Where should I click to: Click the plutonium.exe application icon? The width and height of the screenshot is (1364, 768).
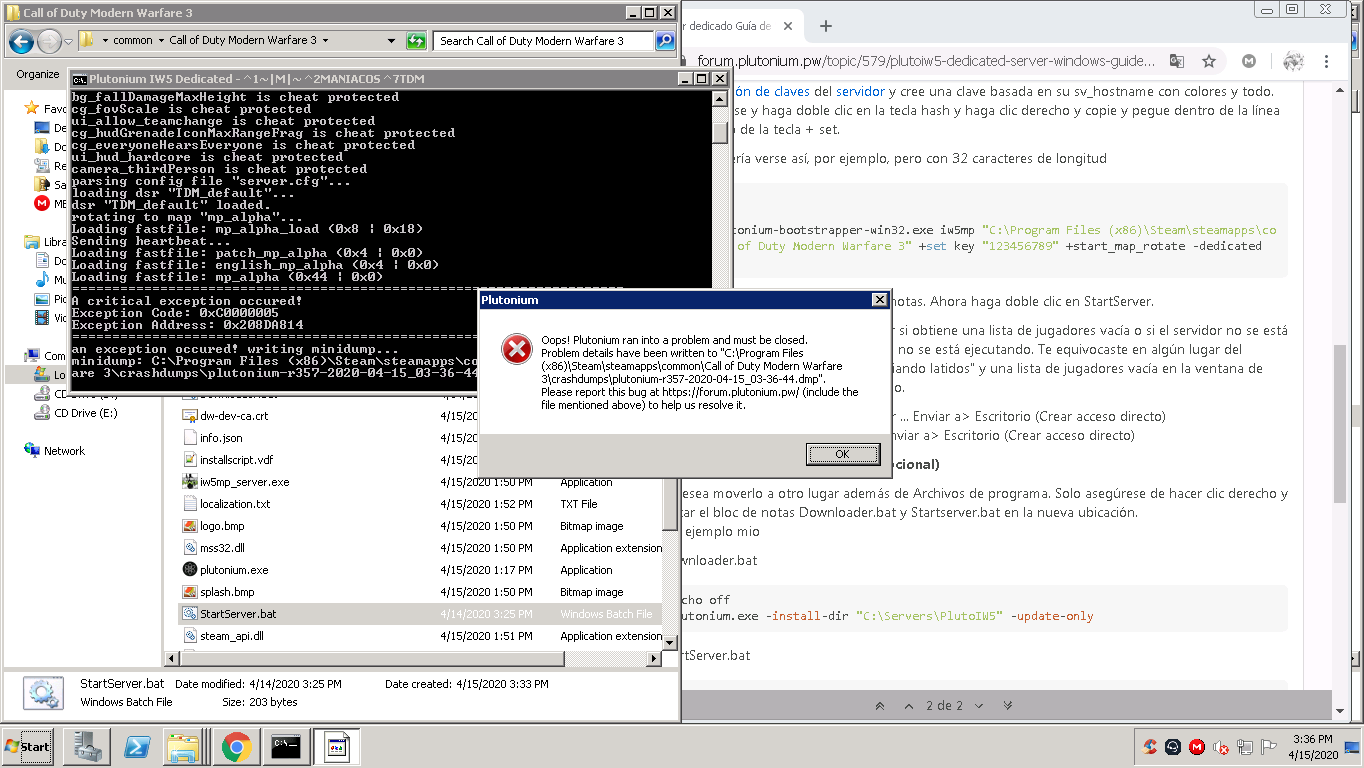point(190,570)
